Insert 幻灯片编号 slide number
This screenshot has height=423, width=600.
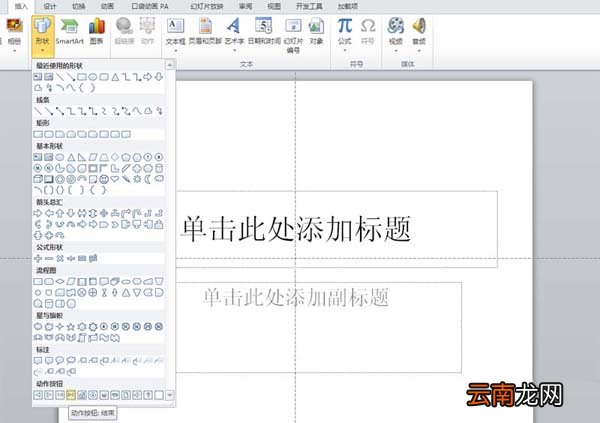pyautogui.click(x=293, y=35)
